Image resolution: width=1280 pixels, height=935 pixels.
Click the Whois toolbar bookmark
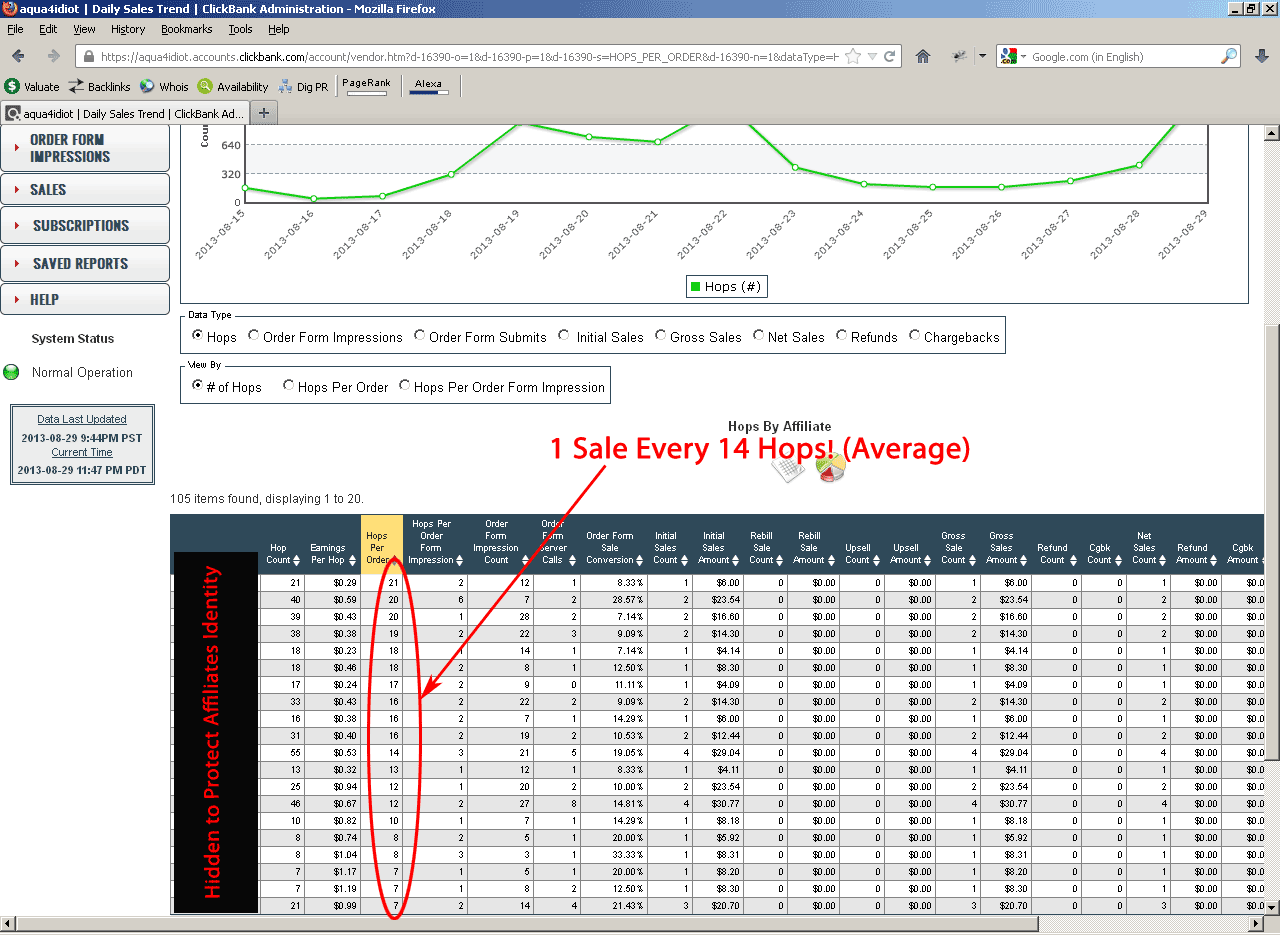tap(164, 87)
